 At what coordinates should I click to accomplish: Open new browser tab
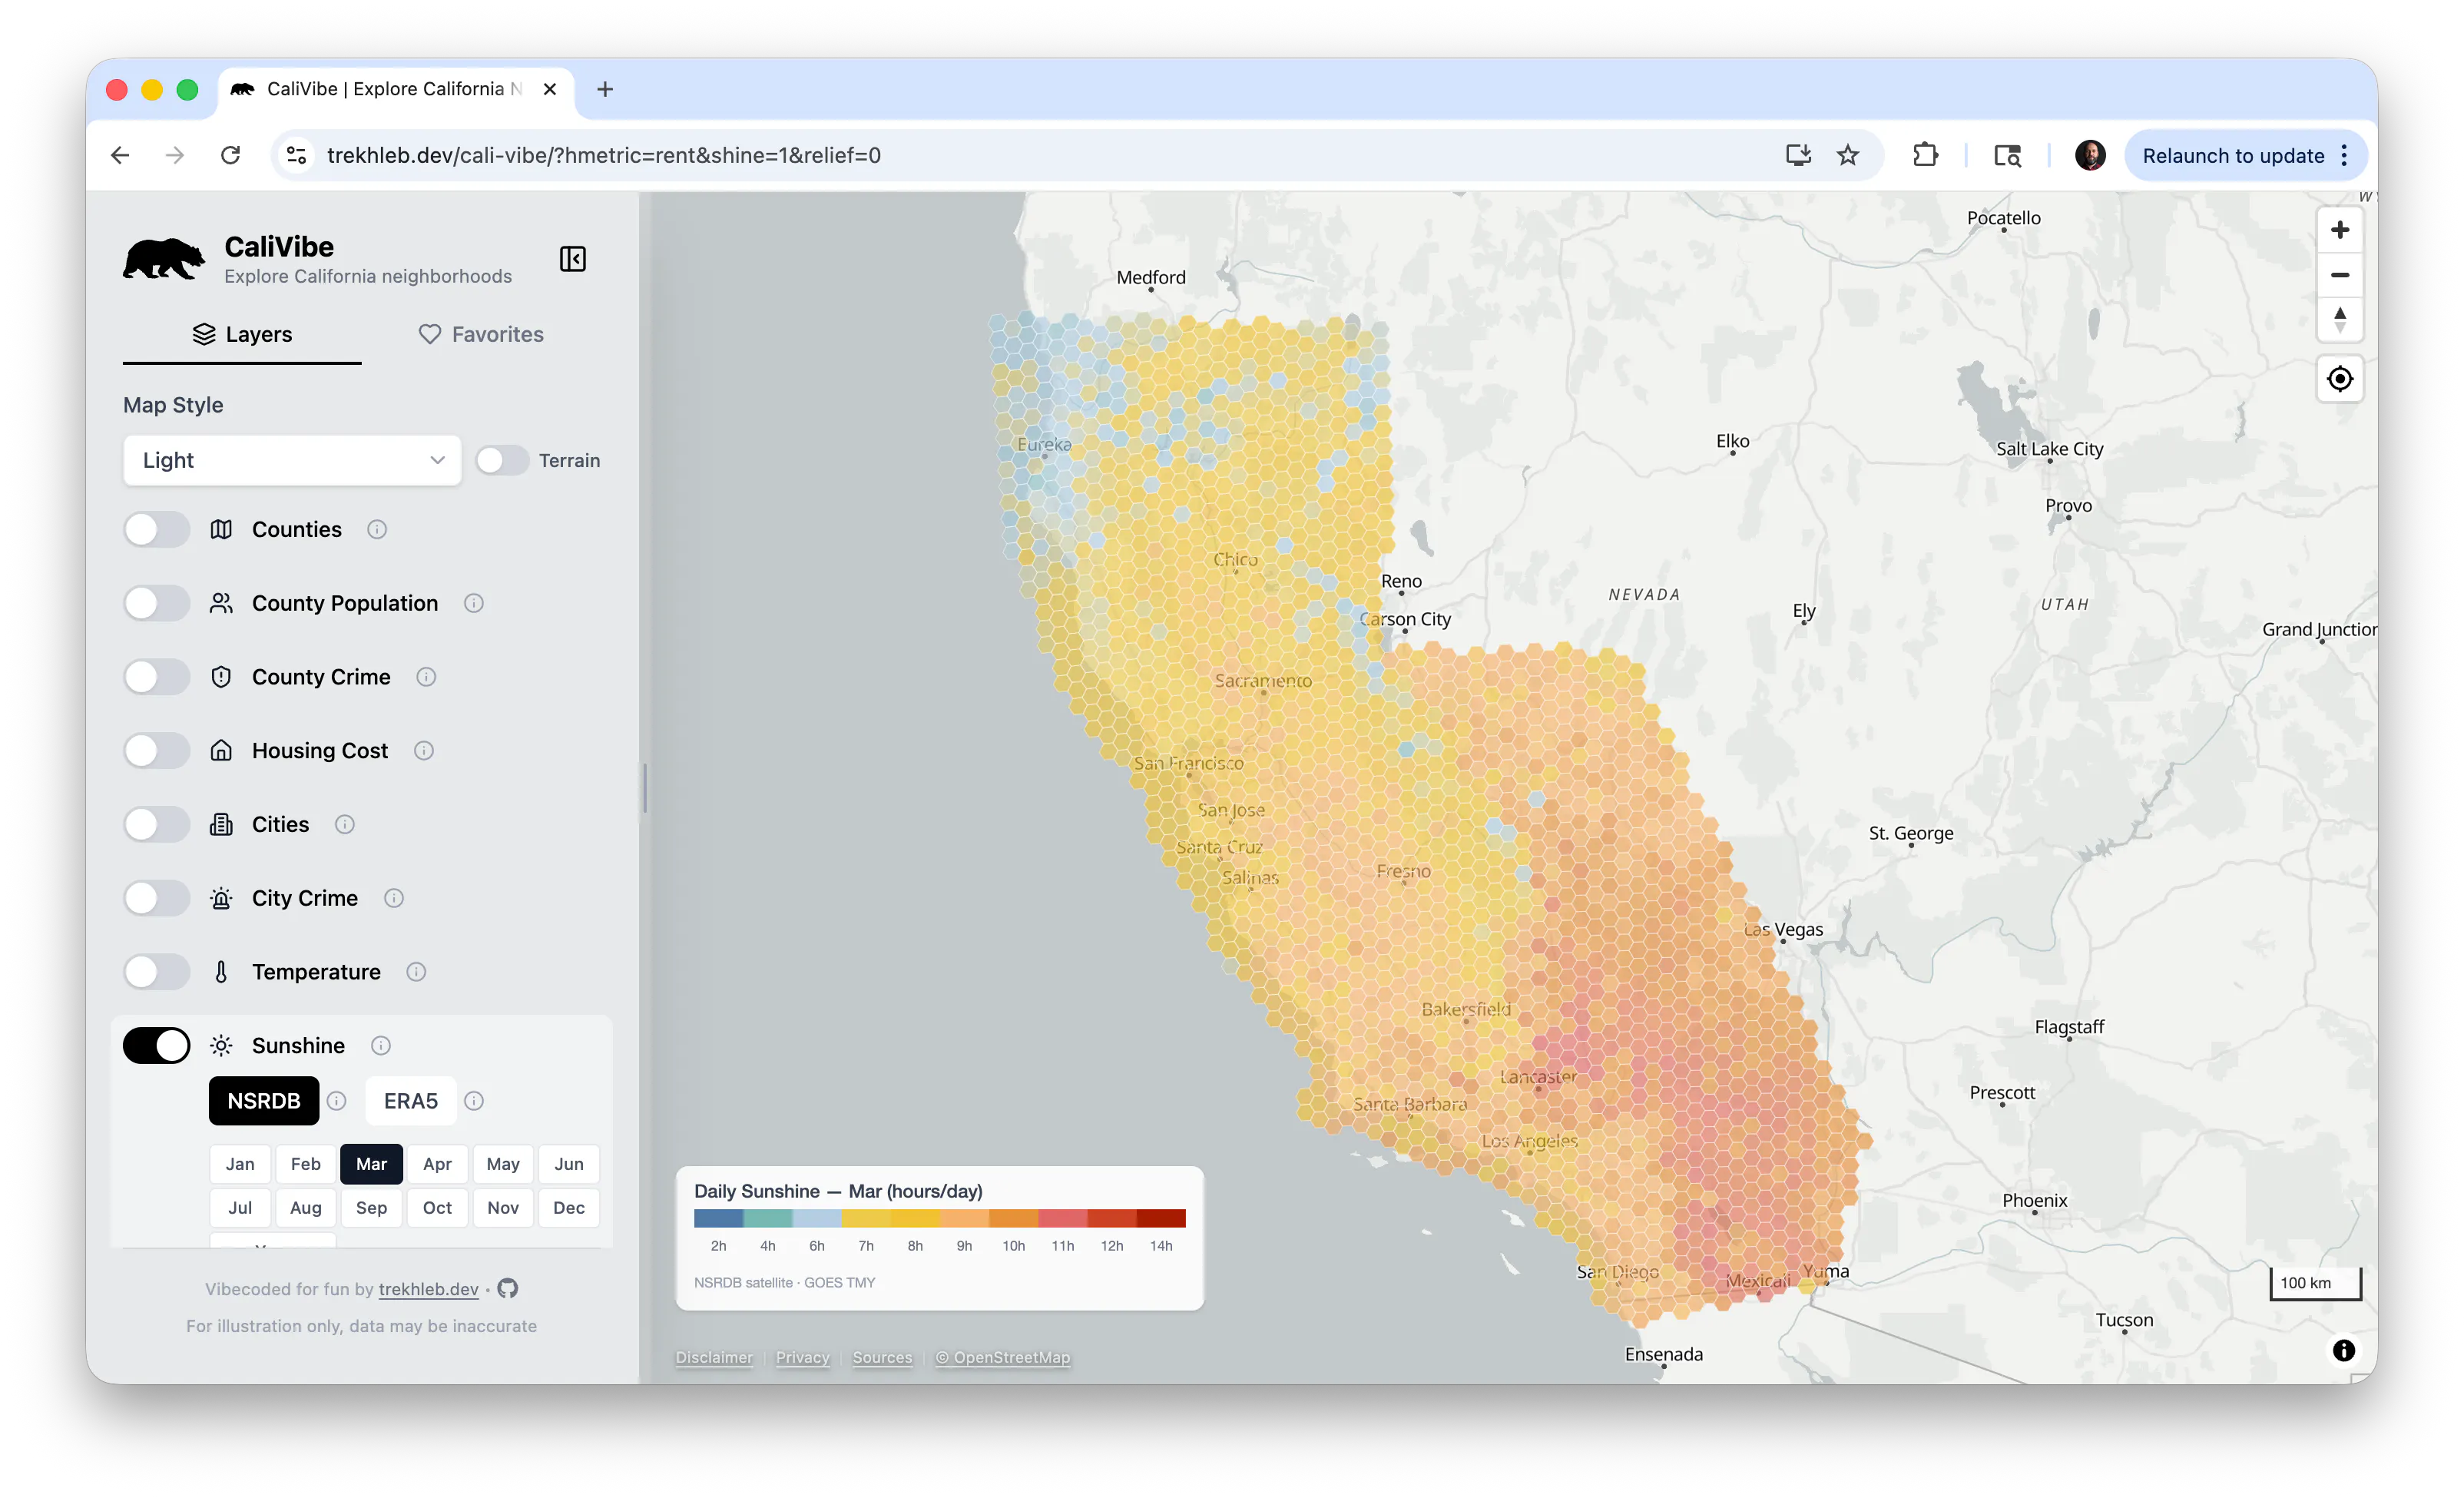coord(605,89)
